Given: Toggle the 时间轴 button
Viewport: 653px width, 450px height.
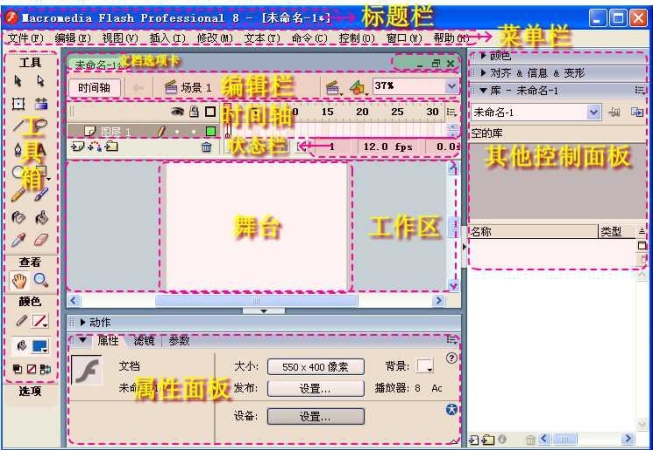Looking at the screenshot, I should click(94, 88).
